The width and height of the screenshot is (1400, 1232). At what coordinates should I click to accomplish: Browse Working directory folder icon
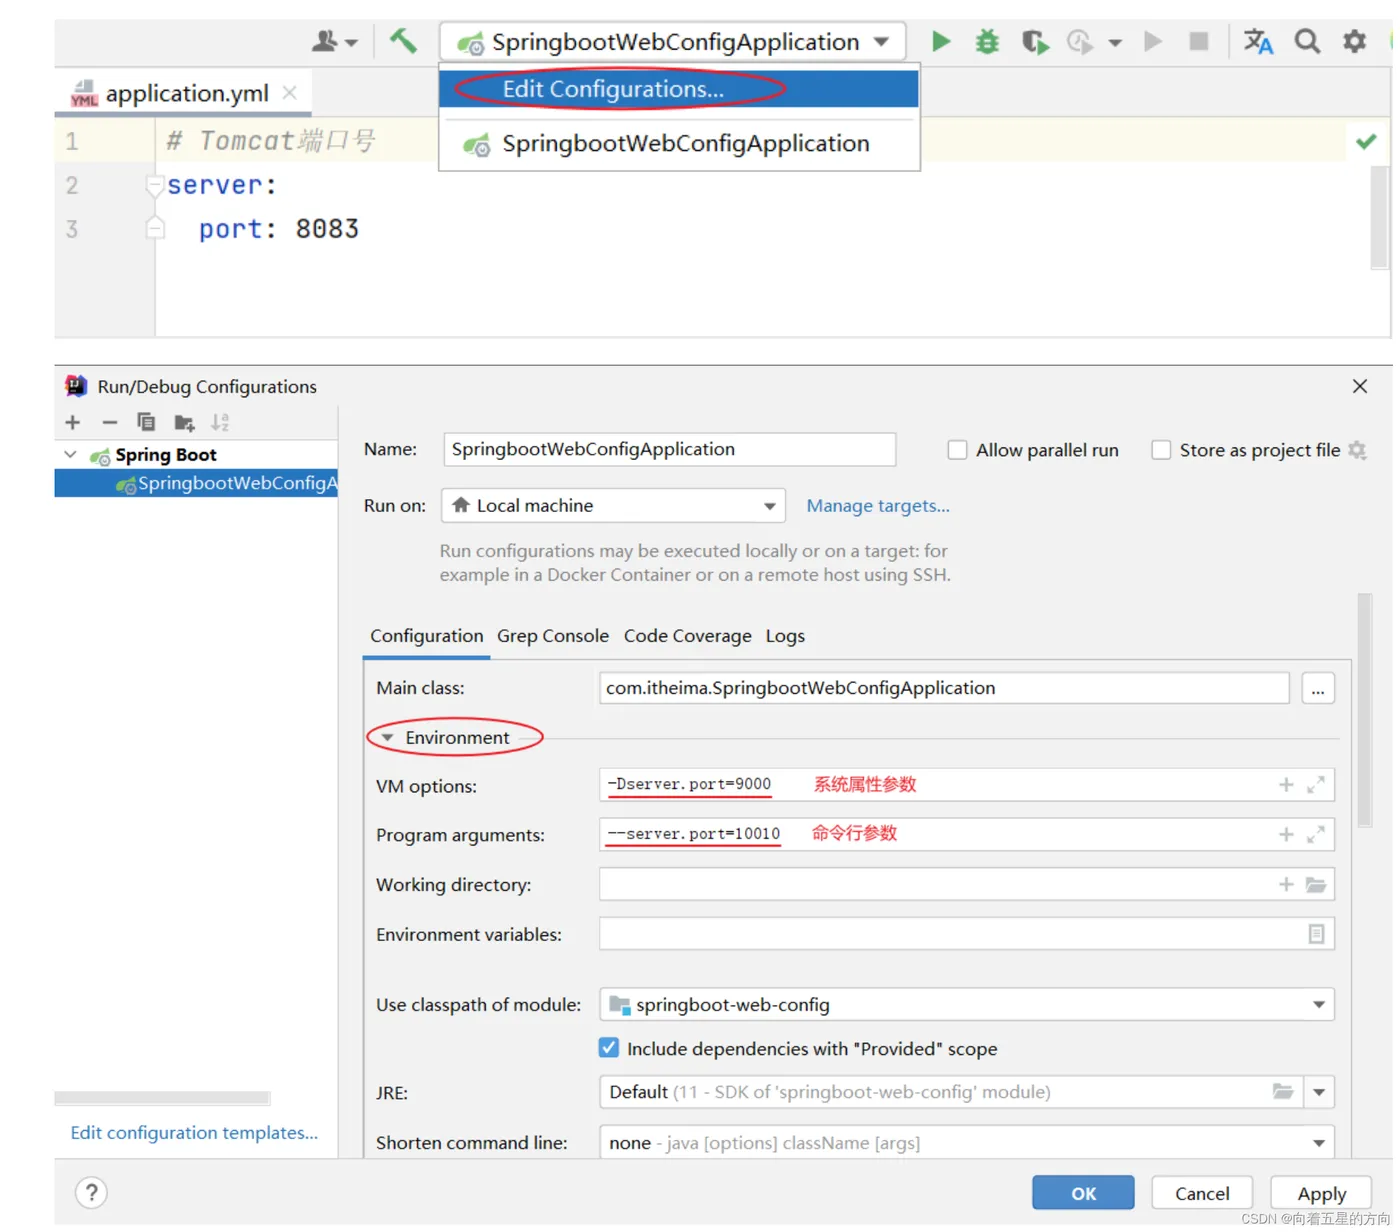(1316, 884)
